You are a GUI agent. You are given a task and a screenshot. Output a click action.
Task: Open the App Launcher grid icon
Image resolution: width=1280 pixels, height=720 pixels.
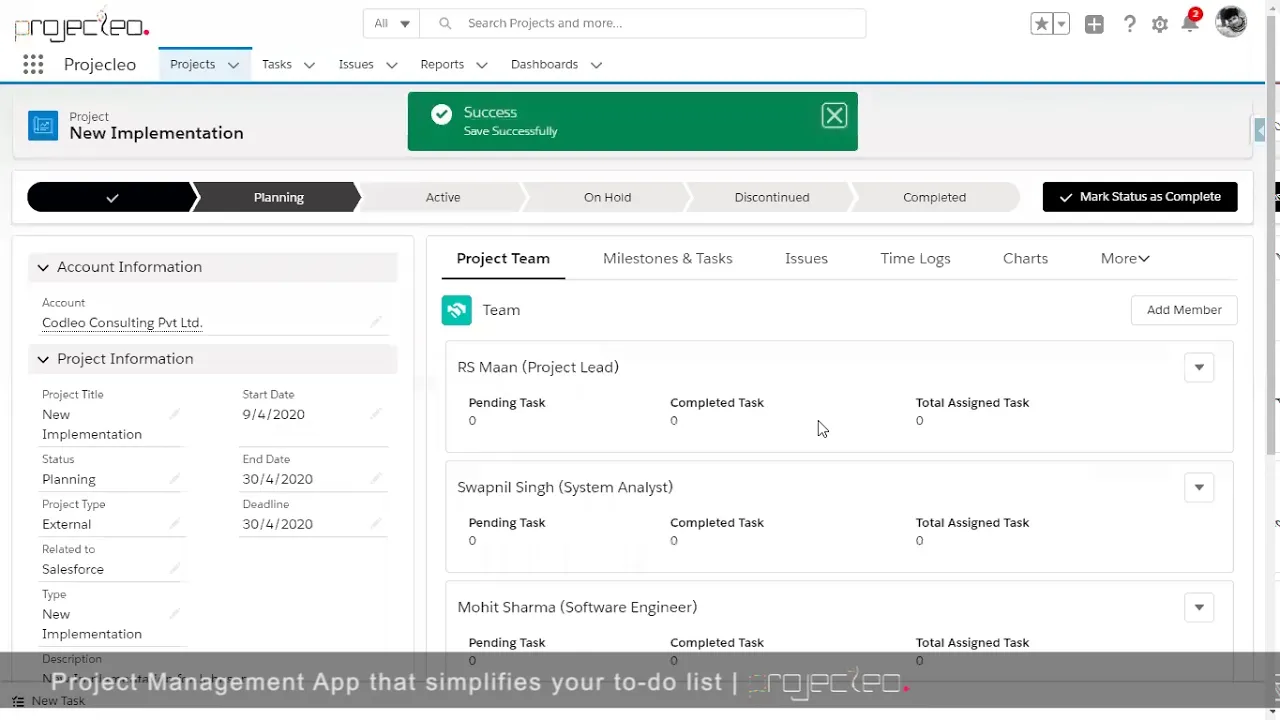pyautogui.click(x=33, y=64)
